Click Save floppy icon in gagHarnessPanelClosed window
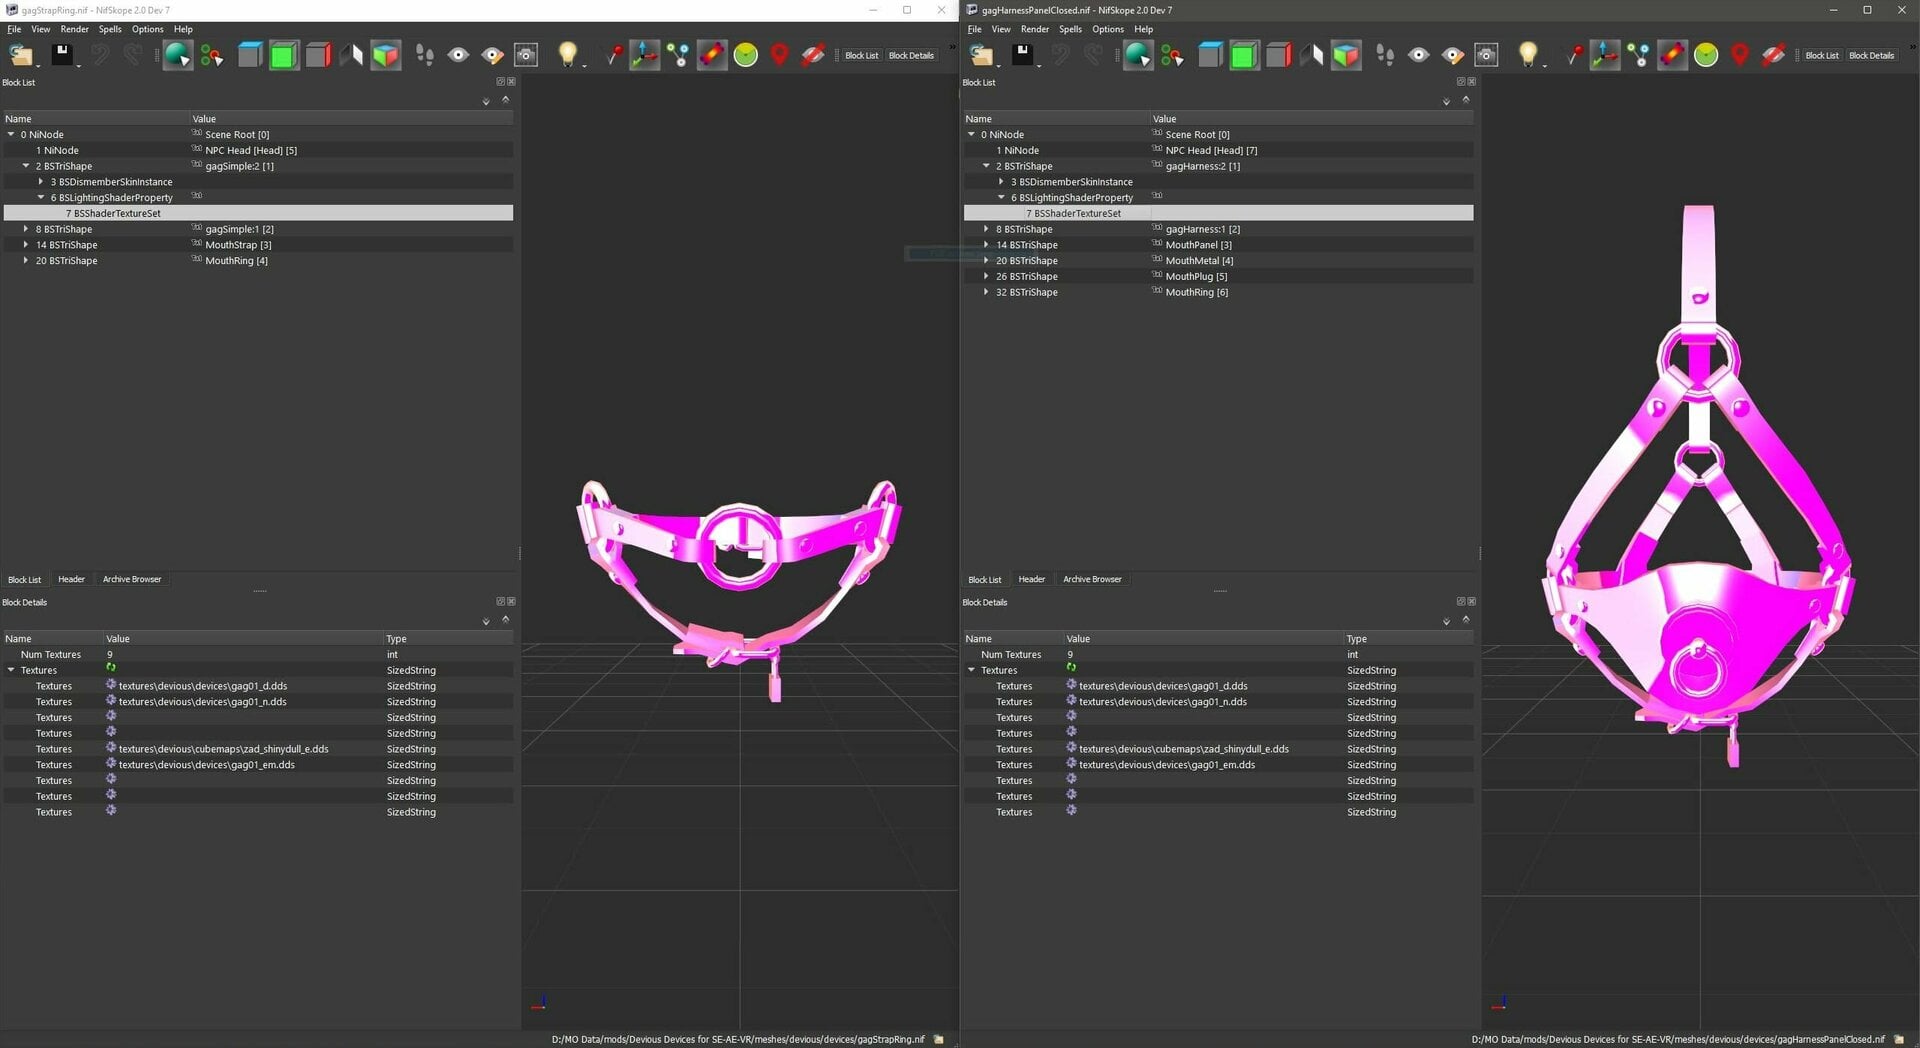The height and width of the screenshot is (1048, 1920). pos(1022,54)
